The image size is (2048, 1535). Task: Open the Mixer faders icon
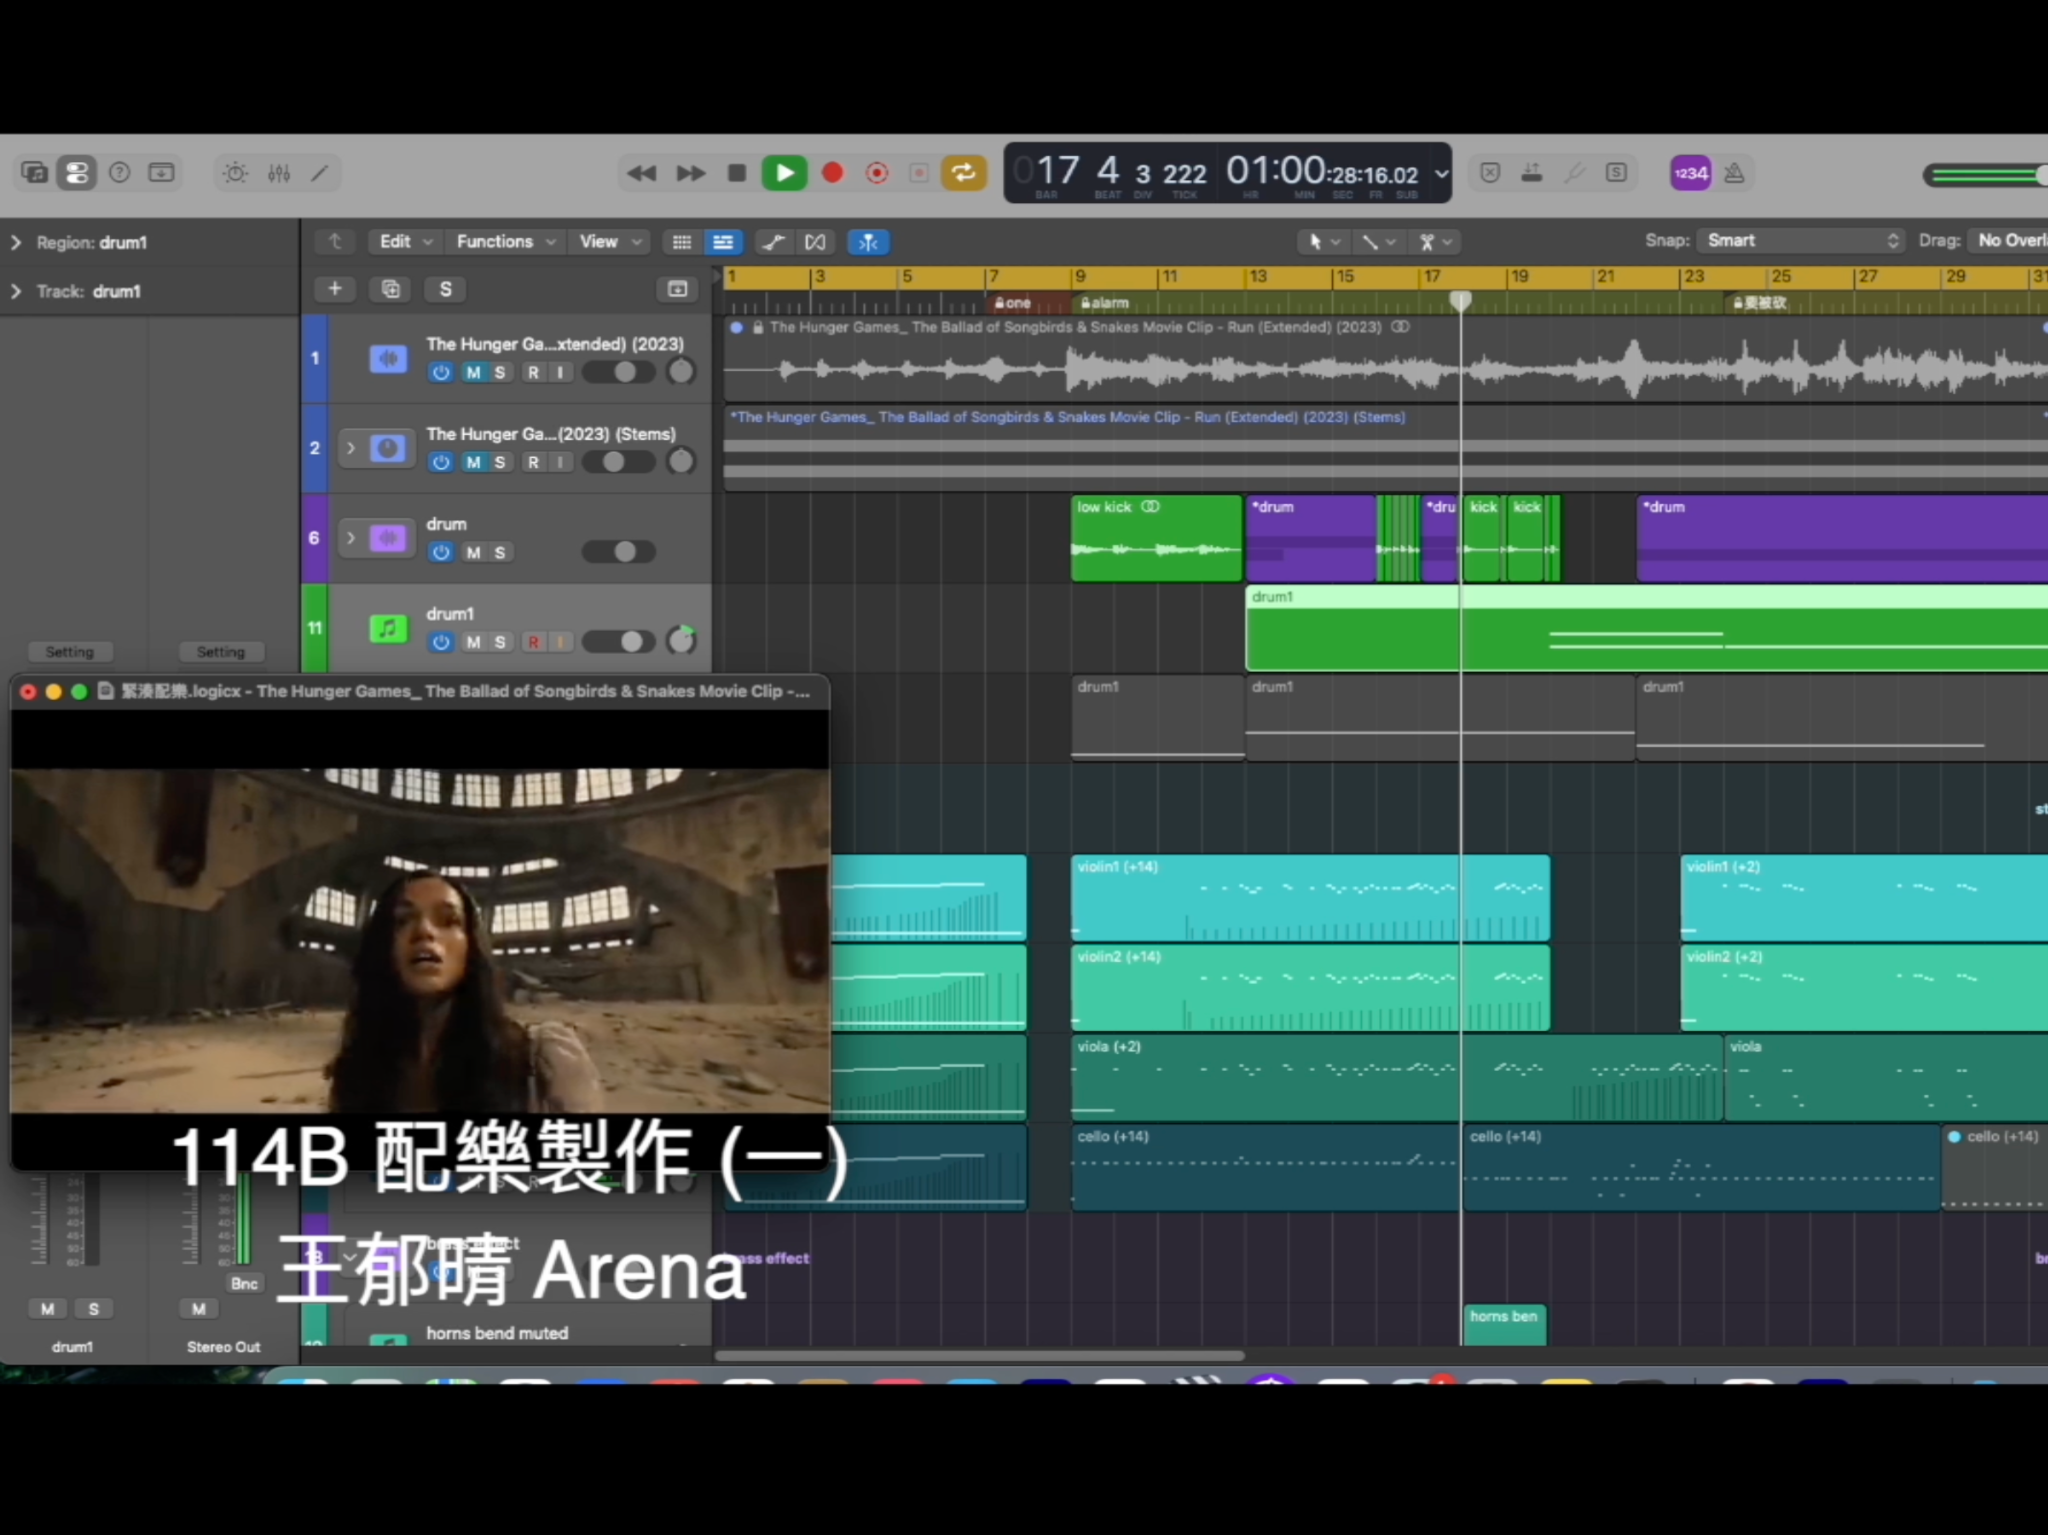tap(279, 173)
